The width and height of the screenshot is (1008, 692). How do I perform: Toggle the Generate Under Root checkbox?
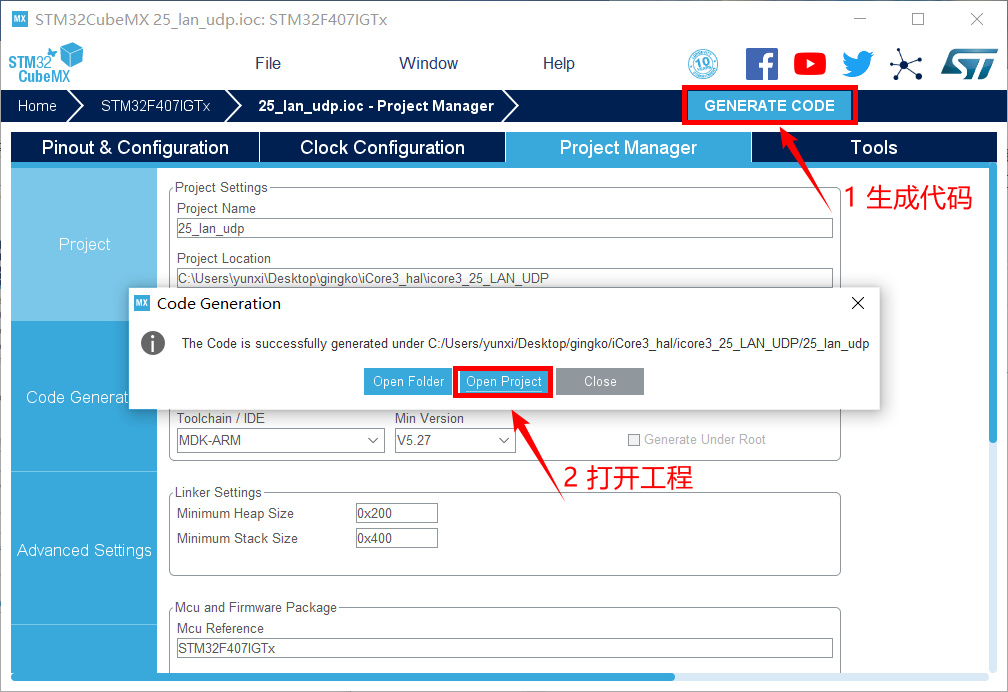[x=633, y=440]
